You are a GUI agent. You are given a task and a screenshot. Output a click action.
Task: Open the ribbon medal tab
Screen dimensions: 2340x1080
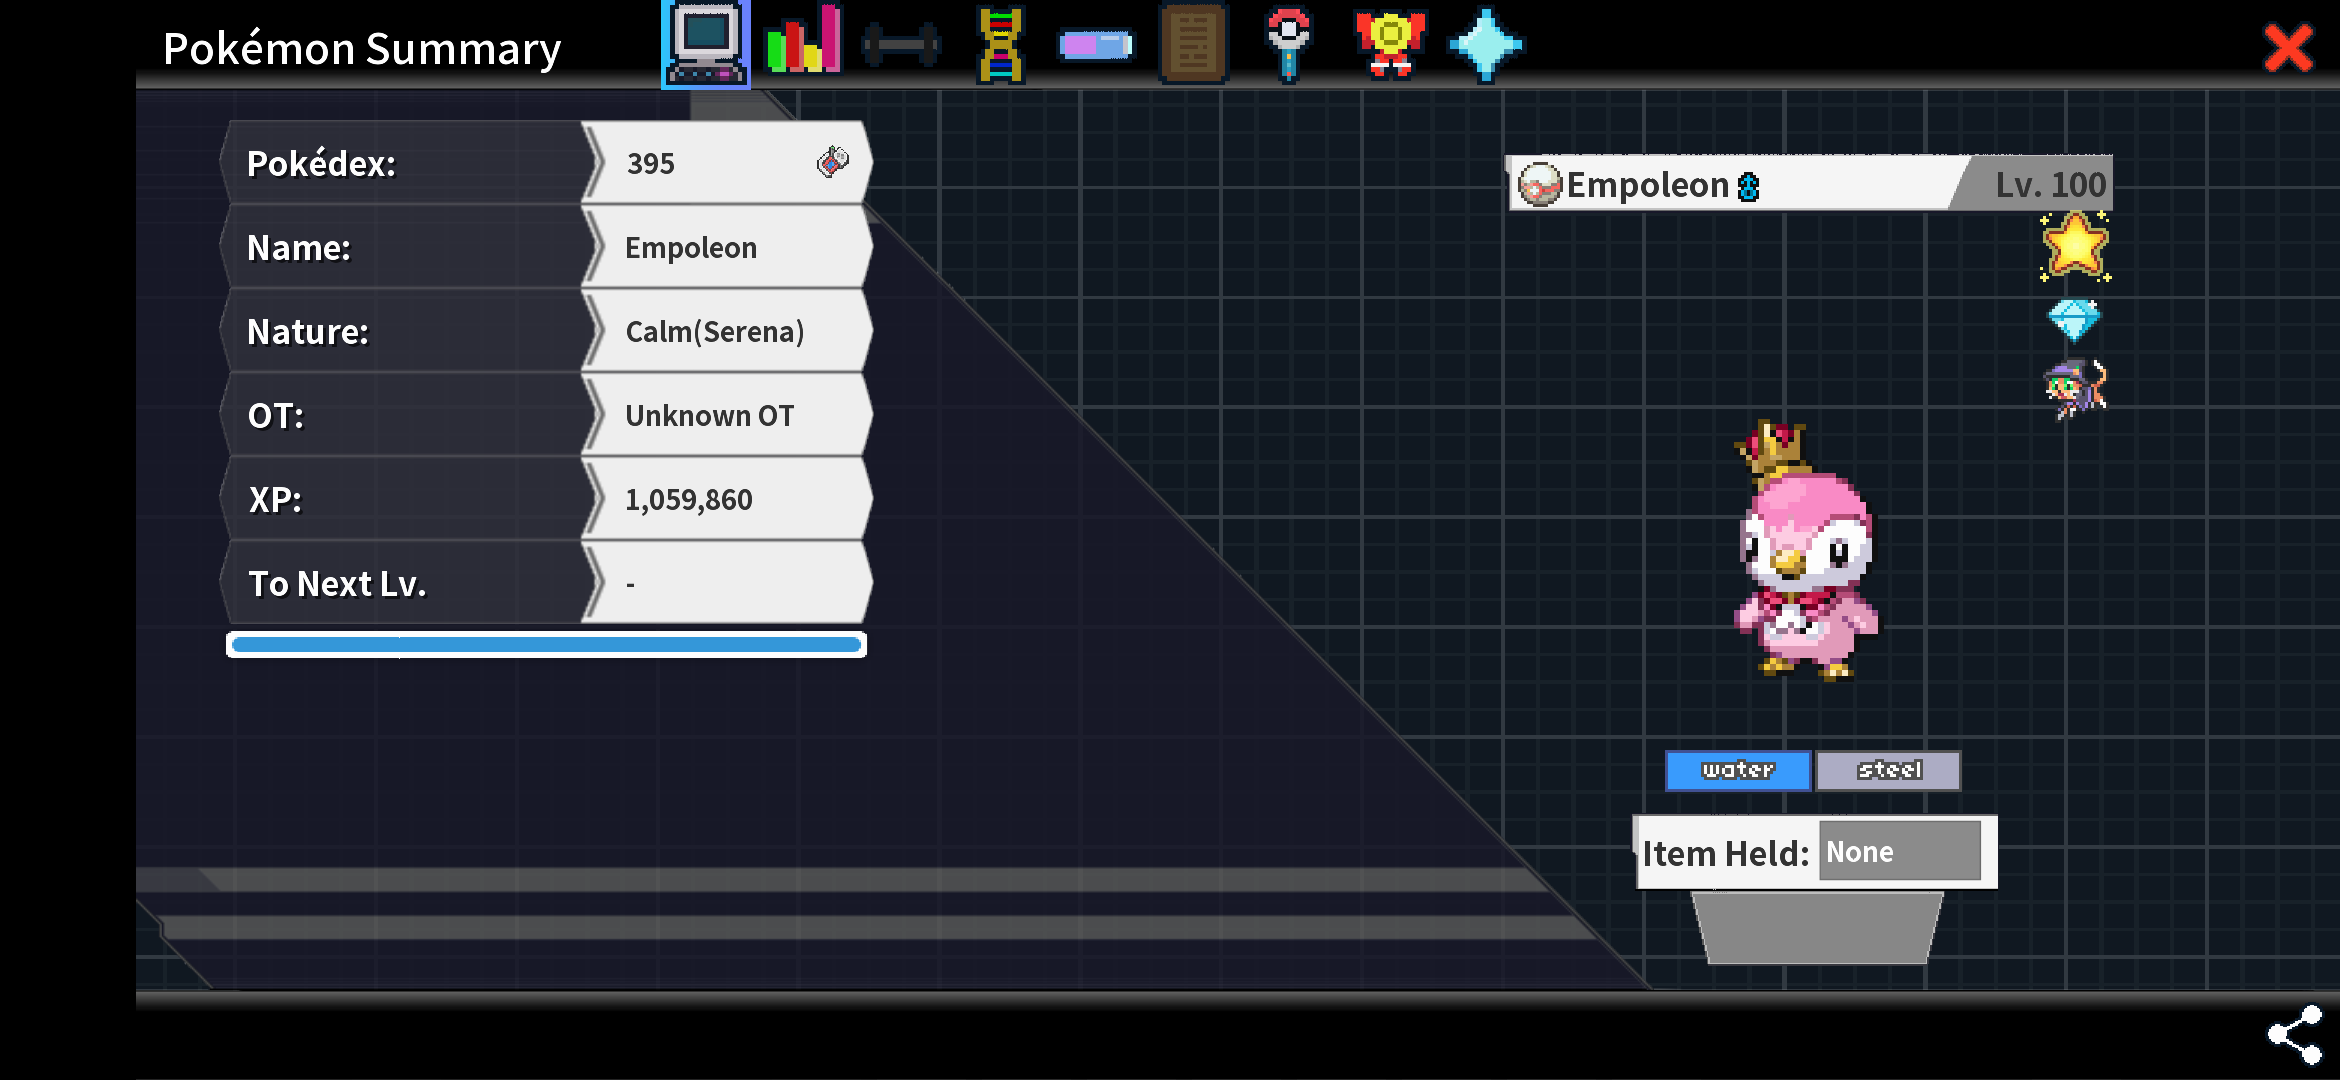tap(1390, 44)
